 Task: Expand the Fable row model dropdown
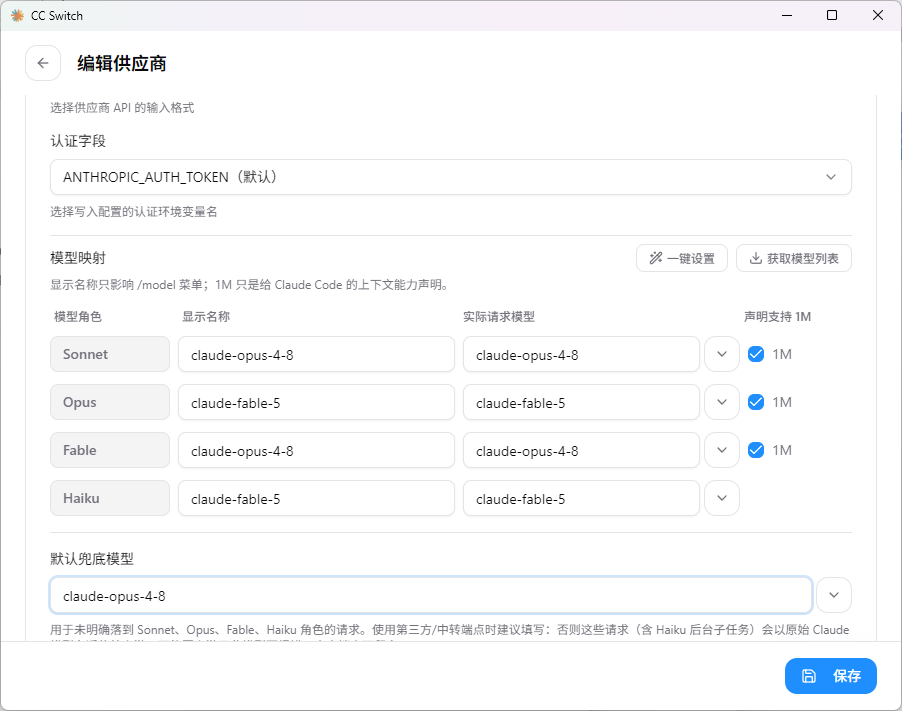pos(722,450)
